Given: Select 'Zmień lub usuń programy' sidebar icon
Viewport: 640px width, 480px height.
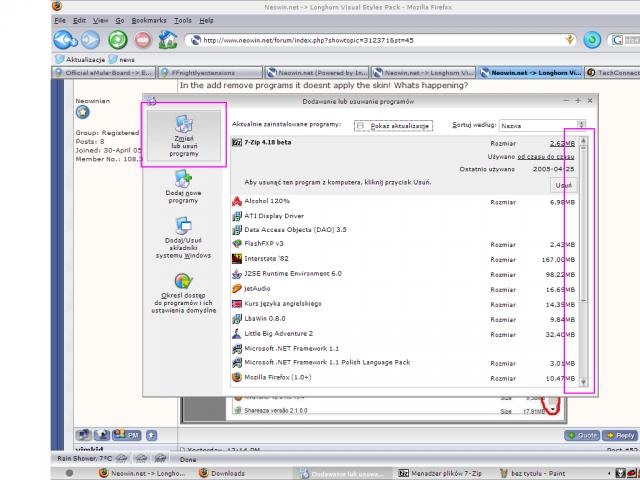Looking at the screenshot, I should (x=184, y=135).
